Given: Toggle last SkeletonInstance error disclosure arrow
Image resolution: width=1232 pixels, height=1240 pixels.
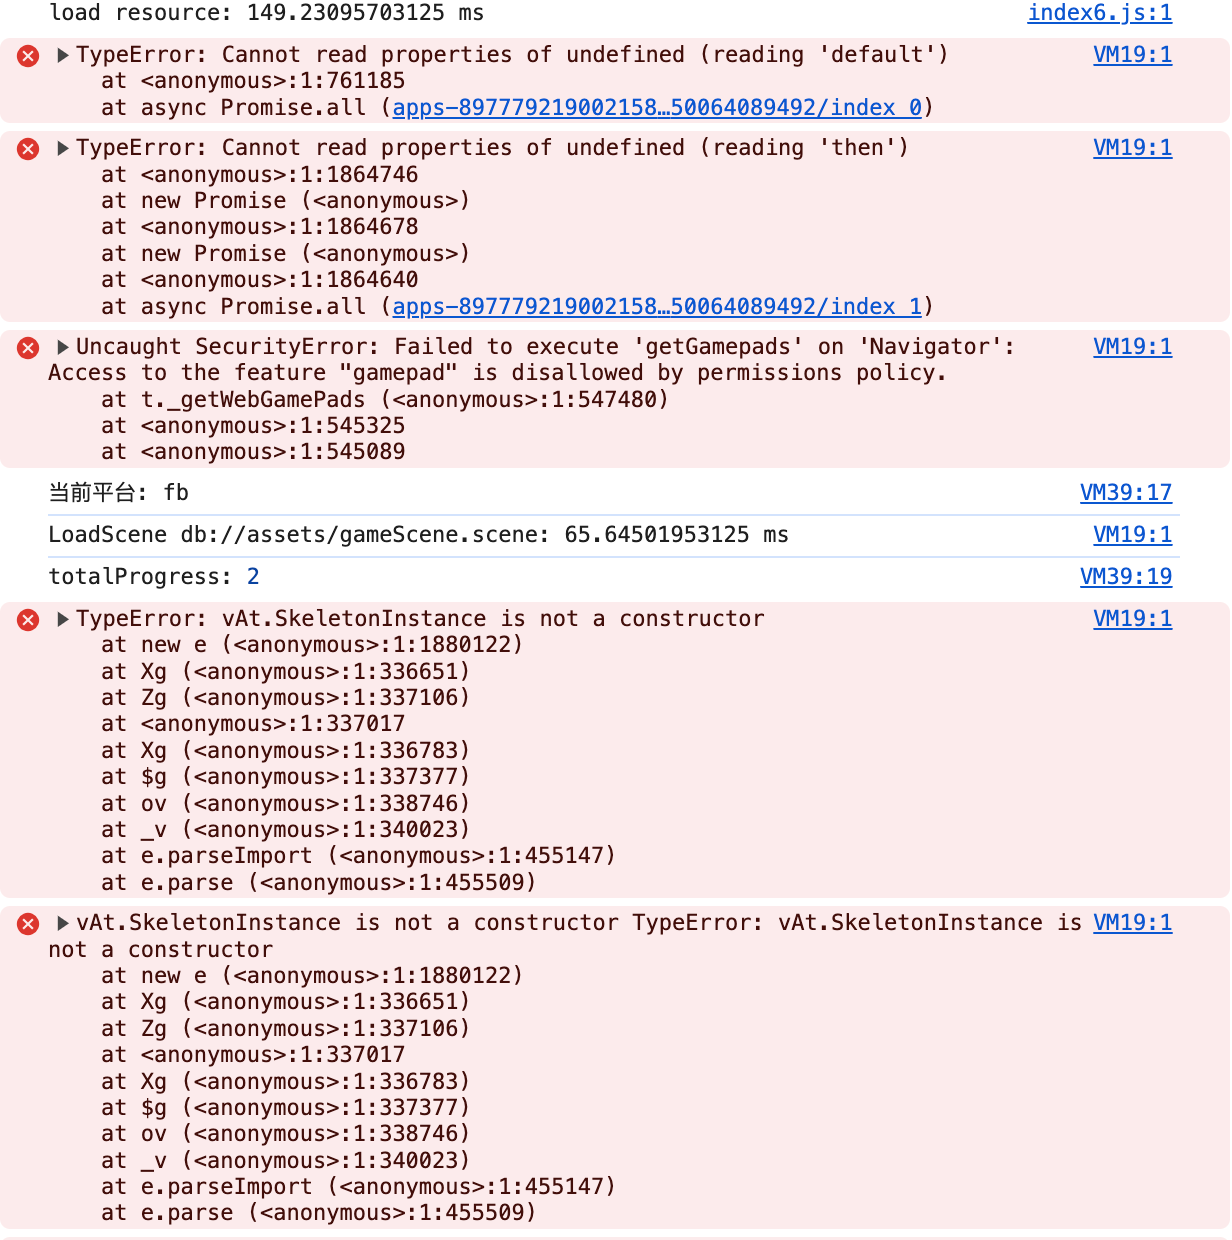Looking at the screenshot, I should [63, 923].
